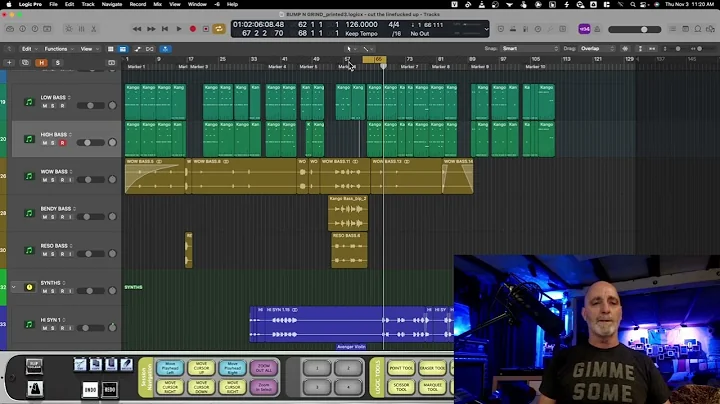Screen dimensions: 720x404
Task: Open Logic Pro application menu
Action: [30, 4]
